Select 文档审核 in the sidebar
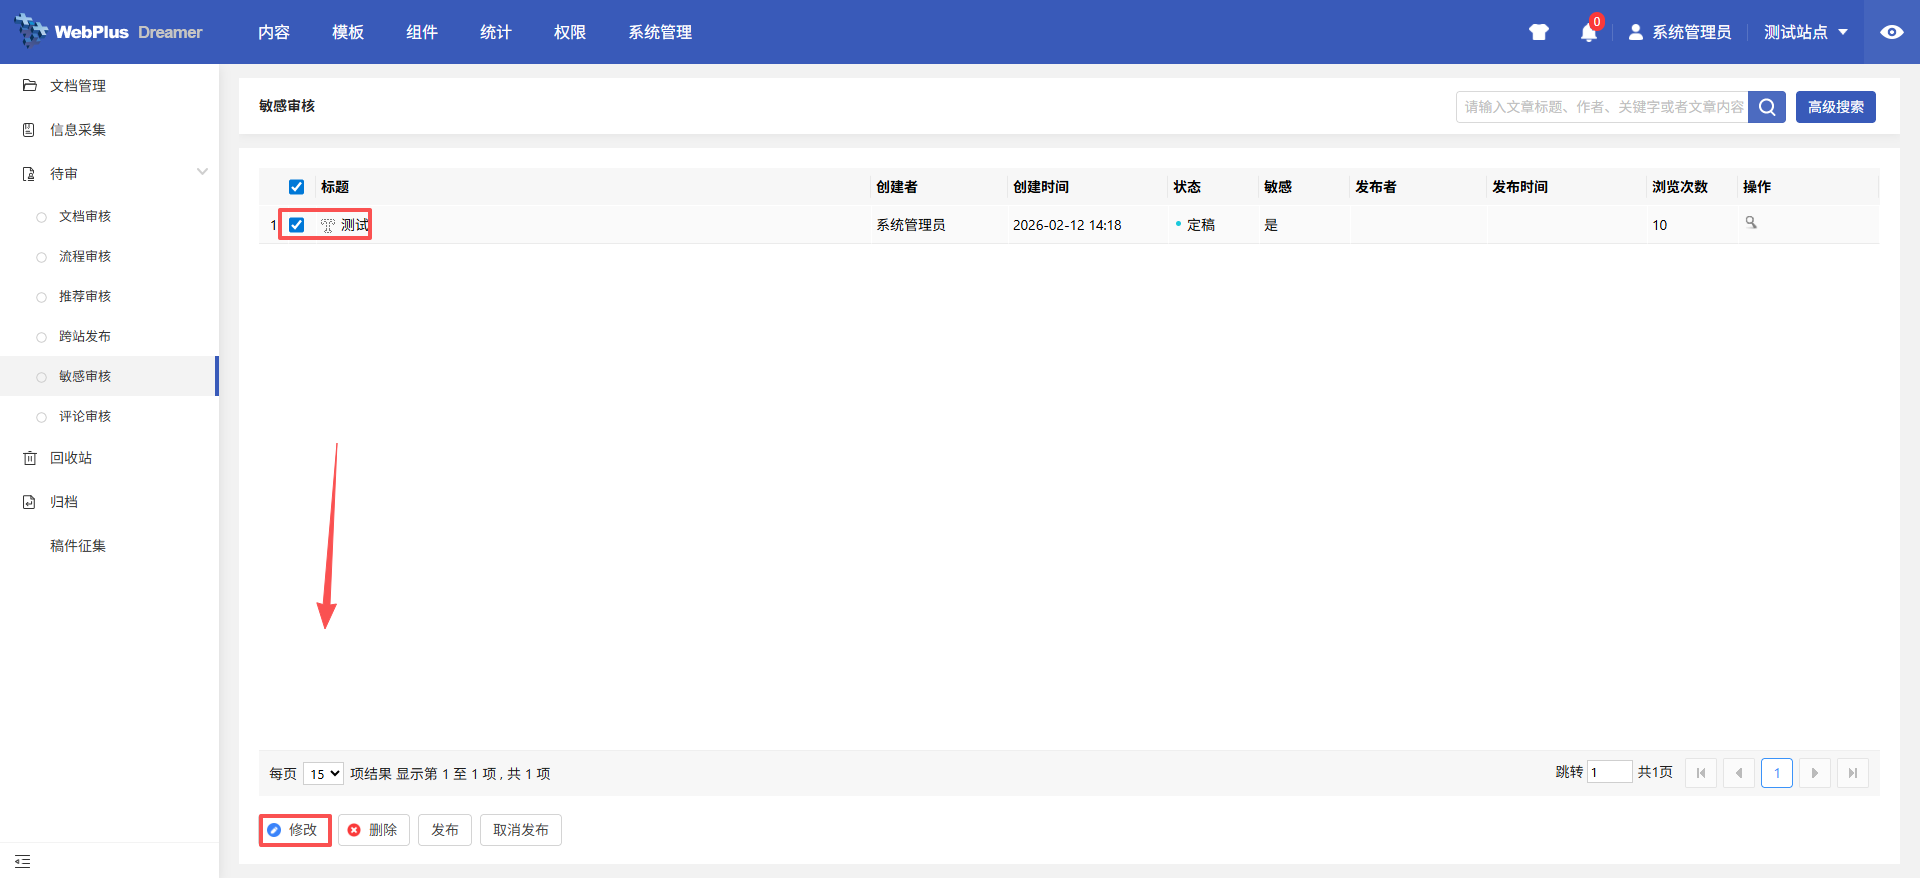This screenshot has height=878, width=1920. (x=85, y=216)
